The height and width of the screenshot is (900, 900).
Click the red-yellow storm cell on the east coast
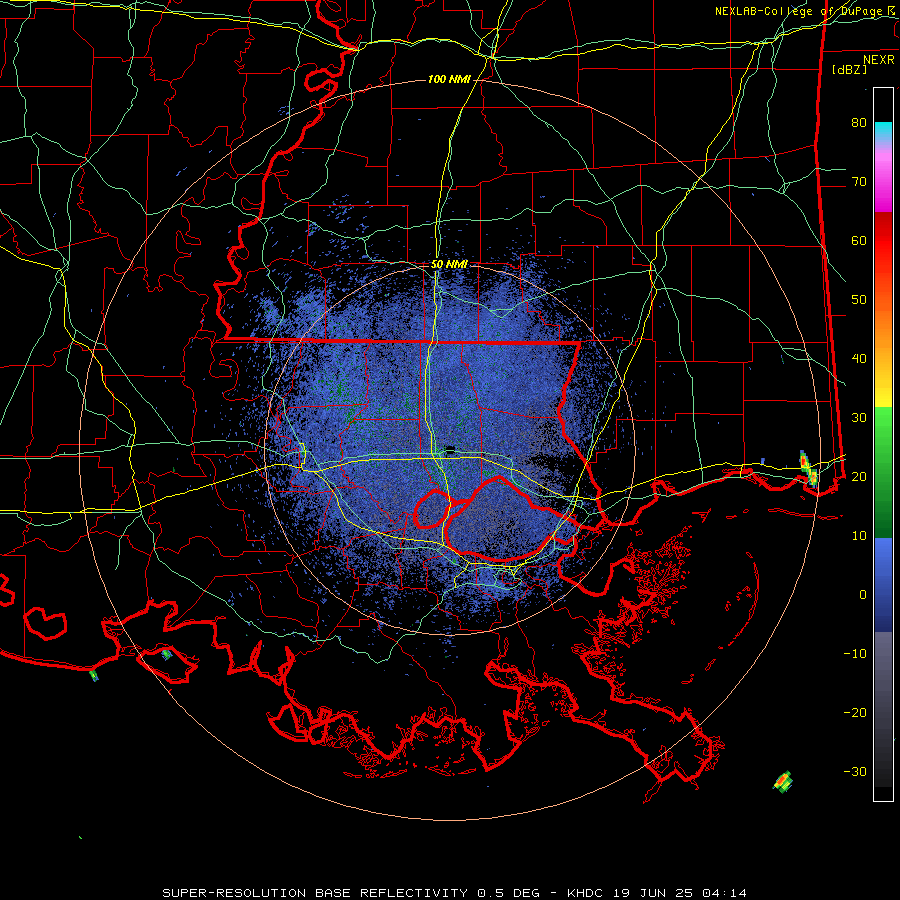click(808, 468)
